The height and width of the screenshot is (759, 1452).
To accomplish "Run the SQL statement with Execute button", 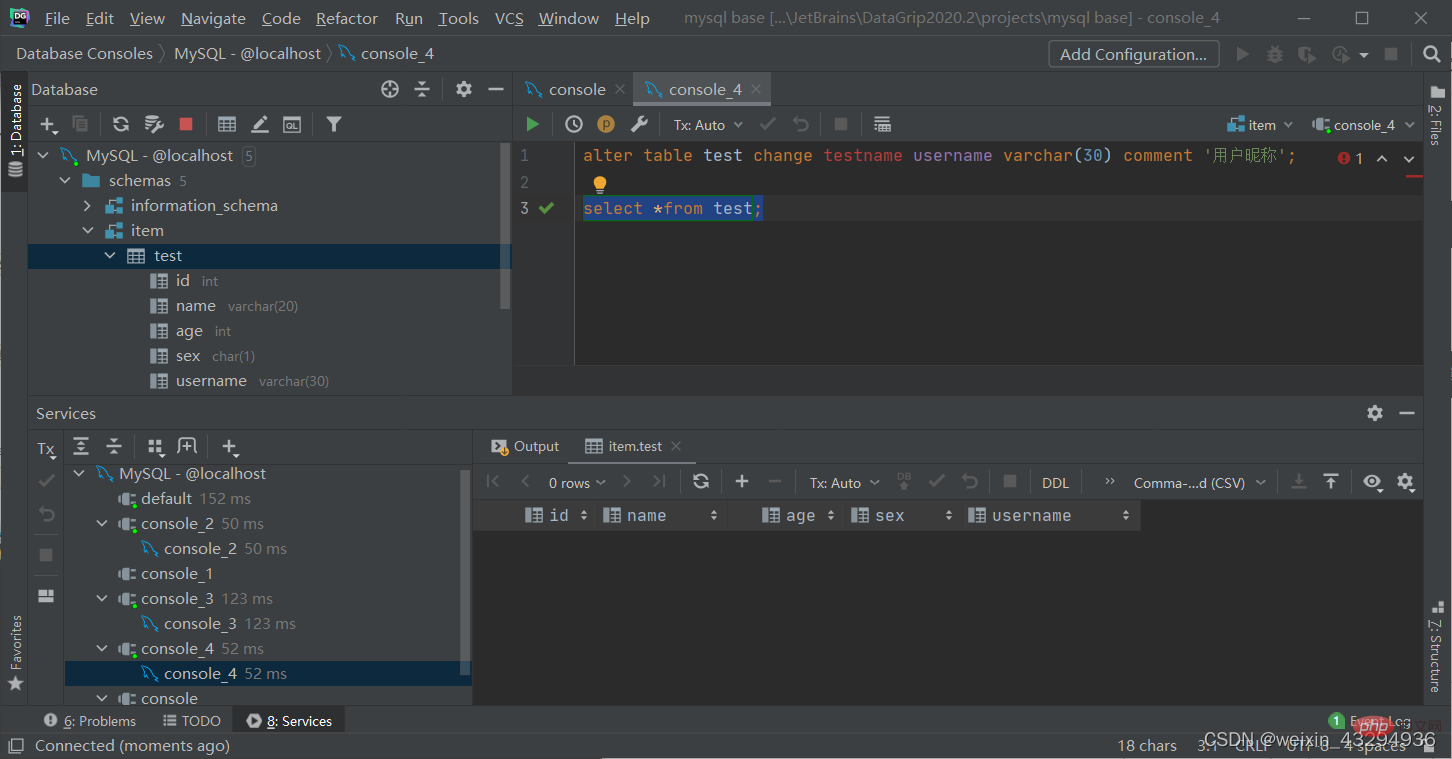I will pyautogui.click(x=532, y=124).
